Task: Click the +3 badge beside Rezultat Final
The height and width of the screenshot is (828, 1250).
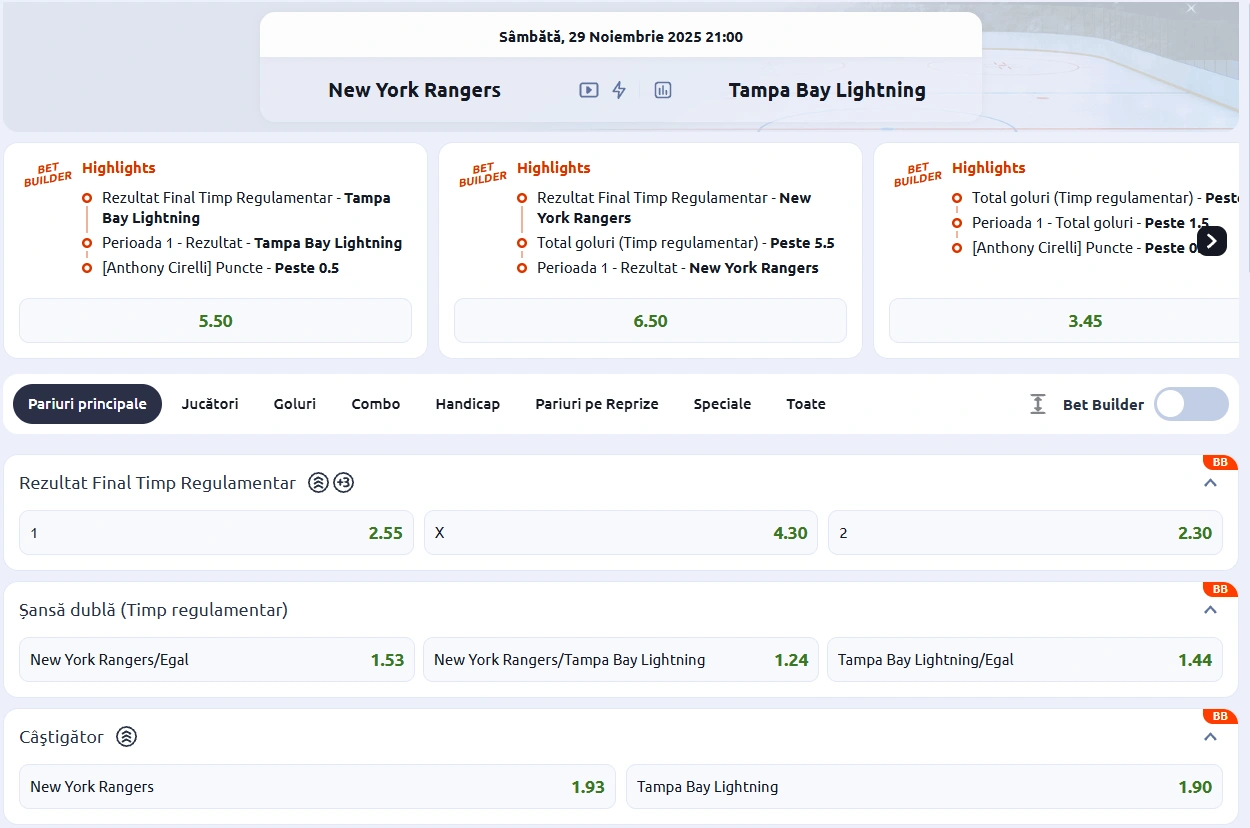Action: (x=343, y=483)
